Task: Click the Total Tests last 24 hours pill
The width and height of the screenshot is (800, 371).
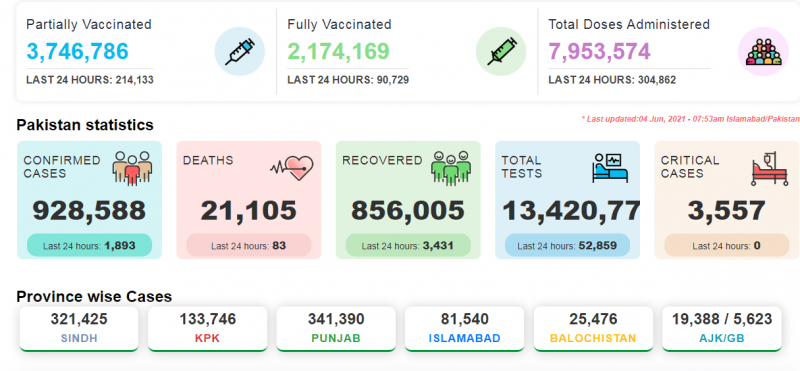Action: click(x=567, y=245)
